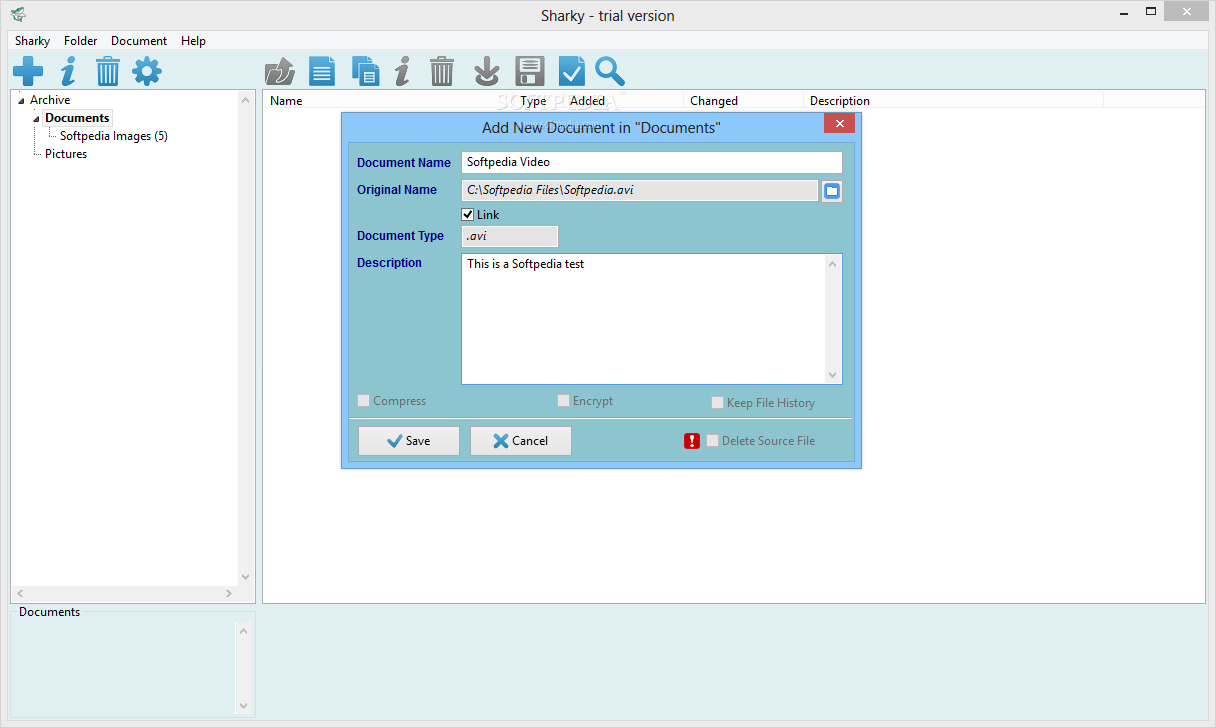Toggle Keep File History checkbox
This screenshot has width=1216, height=728.
point(718,403)
